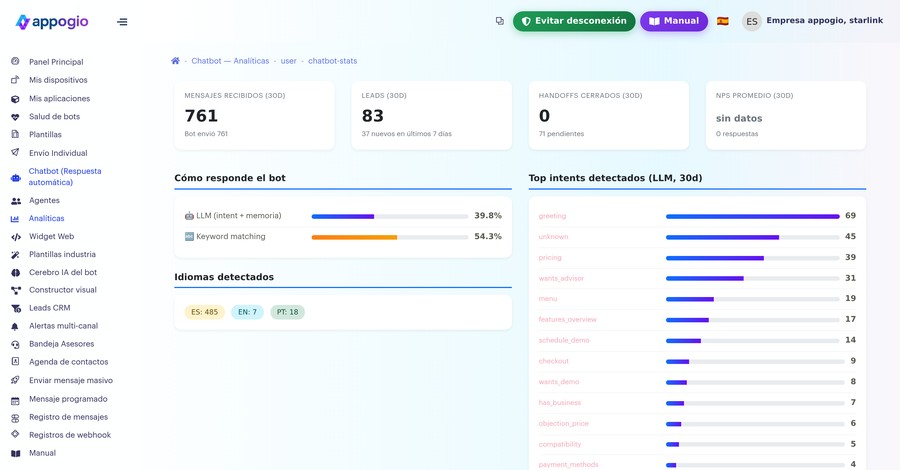Image resolution: width=900 pixels, height=470 pixels.
Task: Click the Keyword matching orange progress bar
Action: 390,237
